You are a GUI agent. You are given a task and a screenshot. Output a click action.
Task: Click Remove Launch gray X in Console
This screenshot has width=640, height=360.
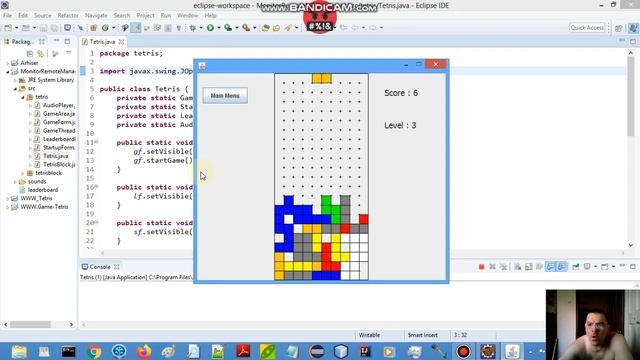tap(493, 267)
